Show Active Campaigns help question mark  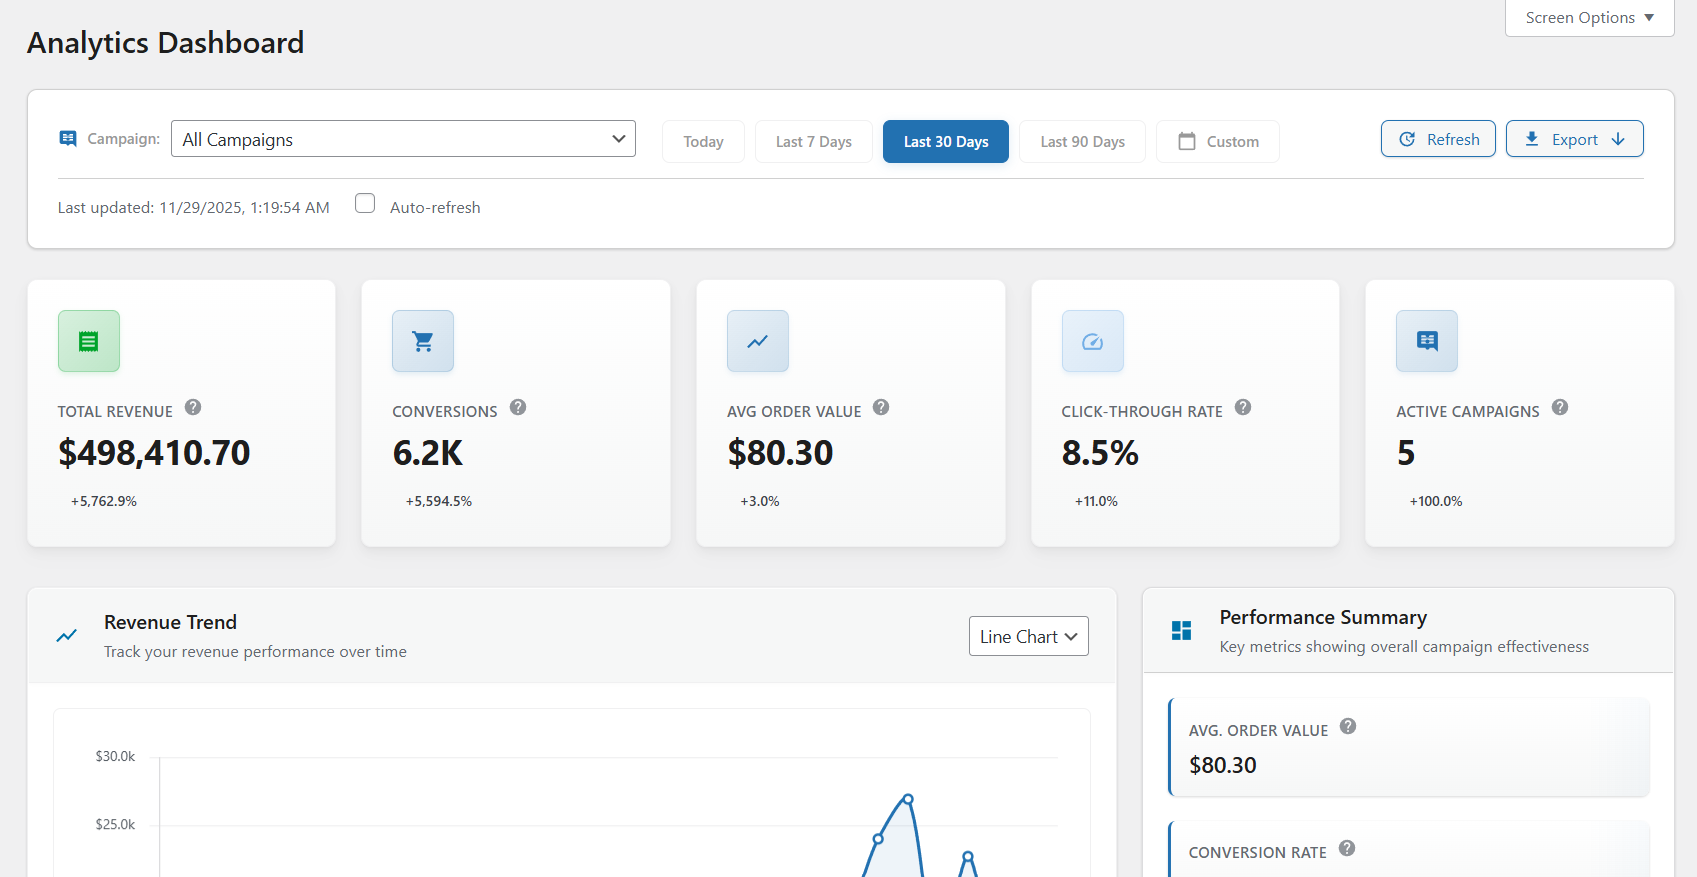point(1560,407)
